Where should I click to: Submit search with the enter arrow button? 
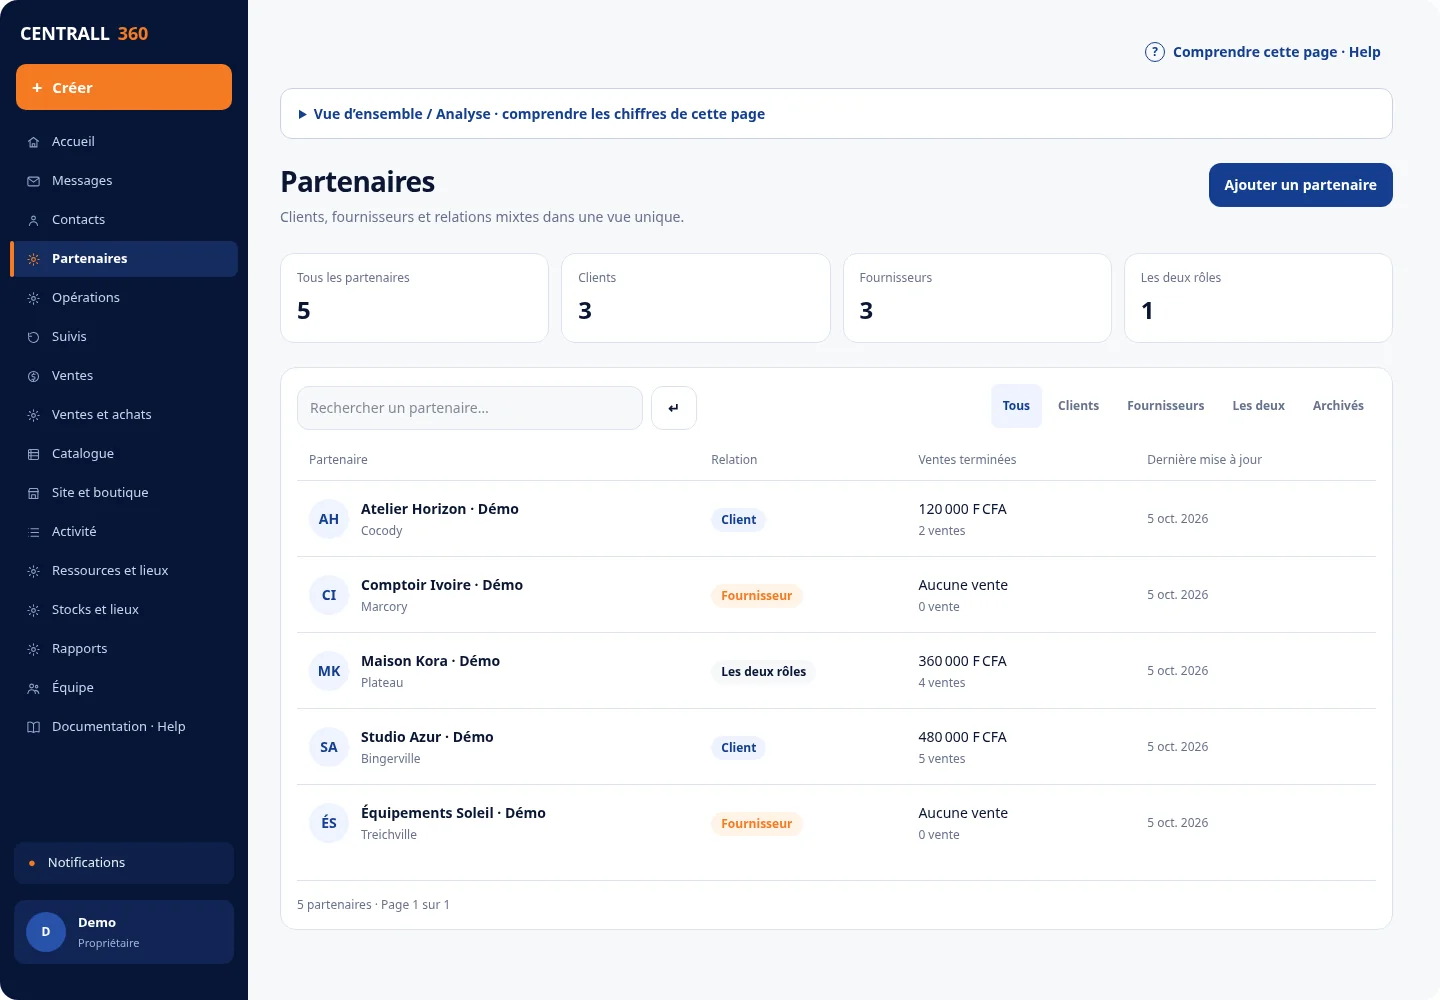coord(674,408)
